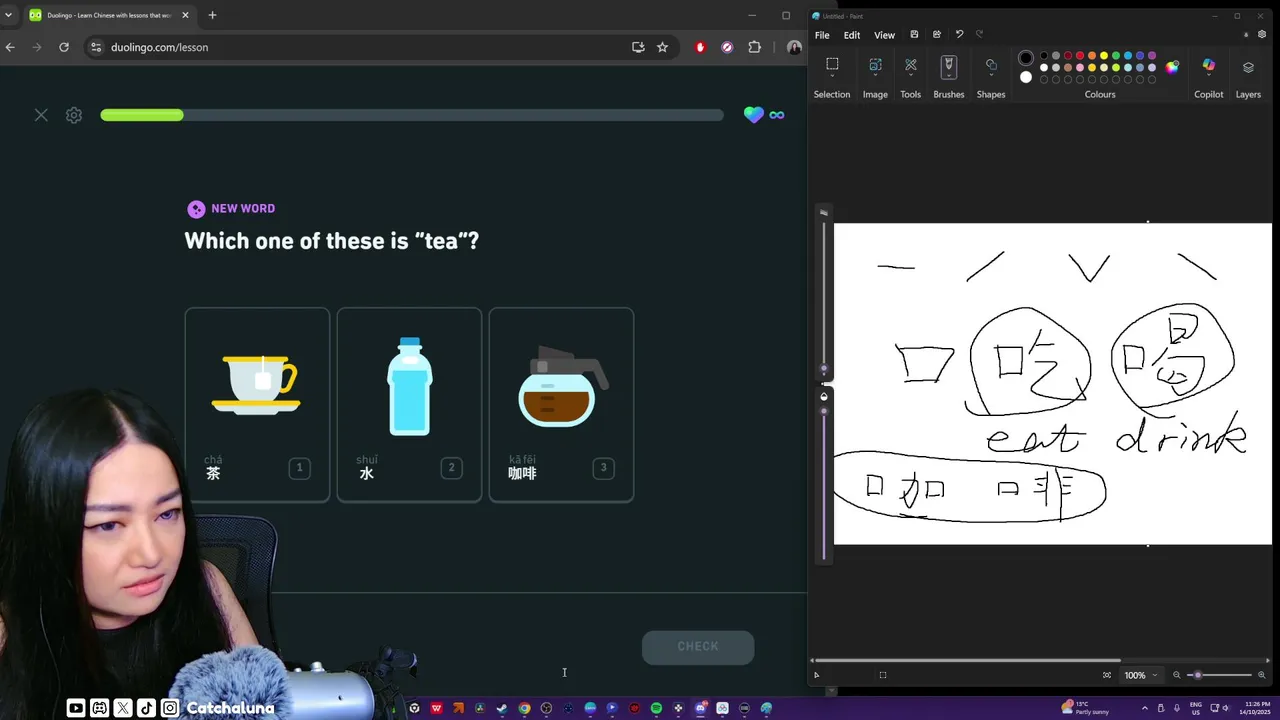The height and width of the screenshot is (720, 1280).
Task: Open the zoom percentage dropdown at 100%
Action: 1140,675
